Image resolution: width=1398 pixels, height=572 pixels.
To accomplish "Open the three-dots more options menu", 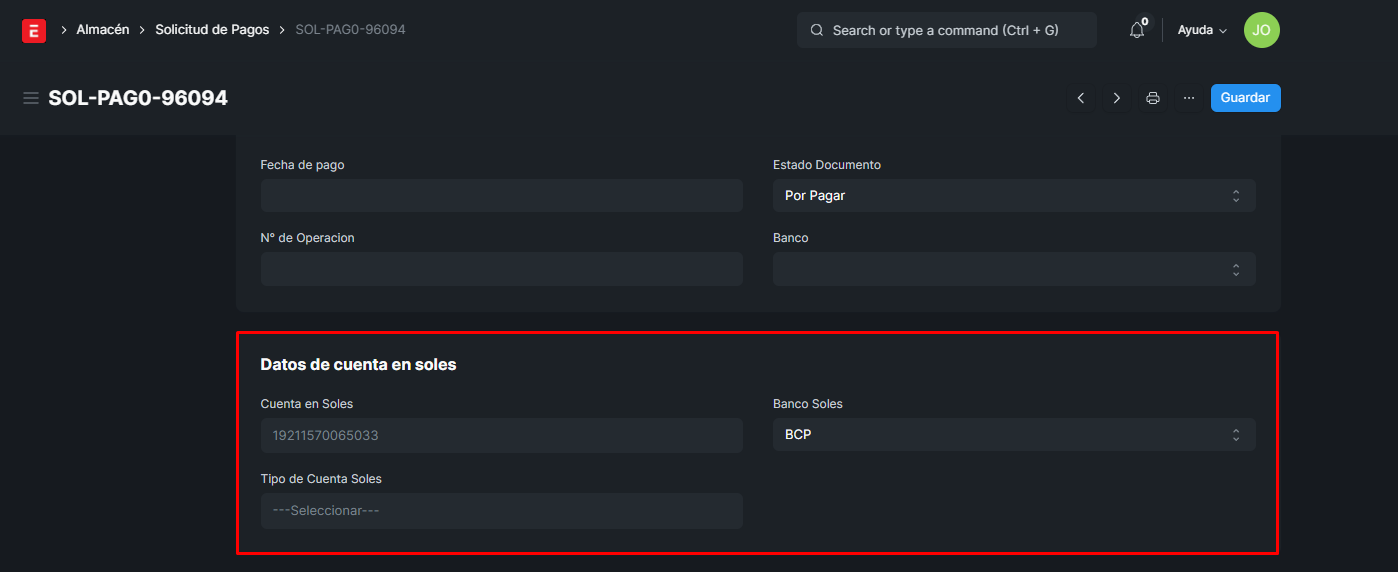I will (x=1189, y=98).
